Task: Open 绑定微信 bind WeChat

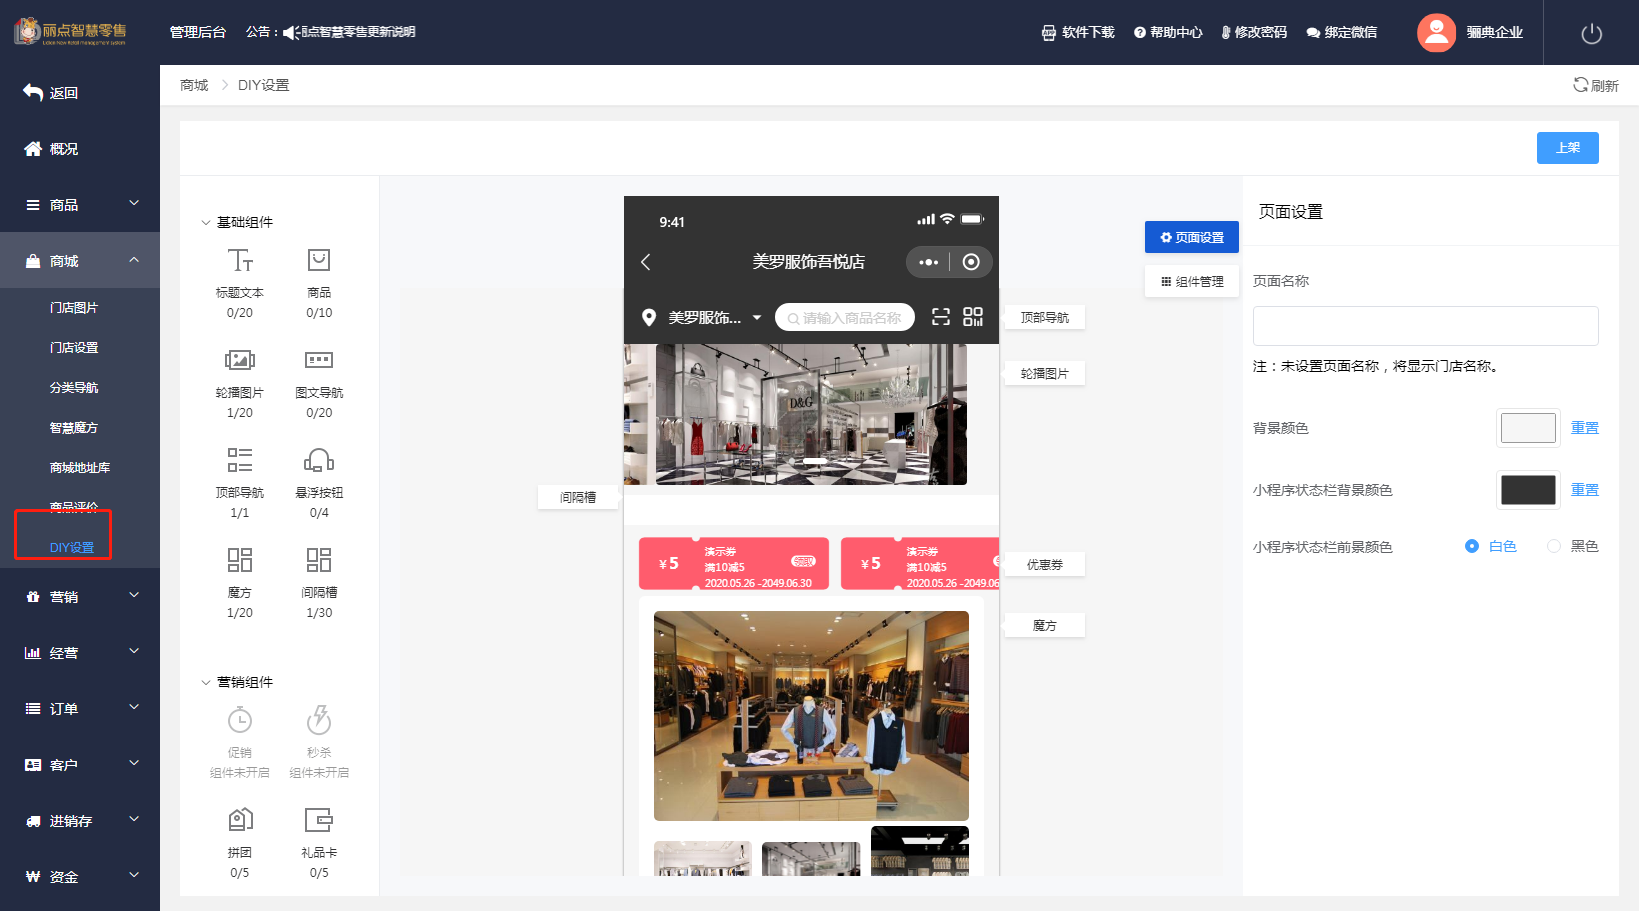Action: pos(1341,33)
